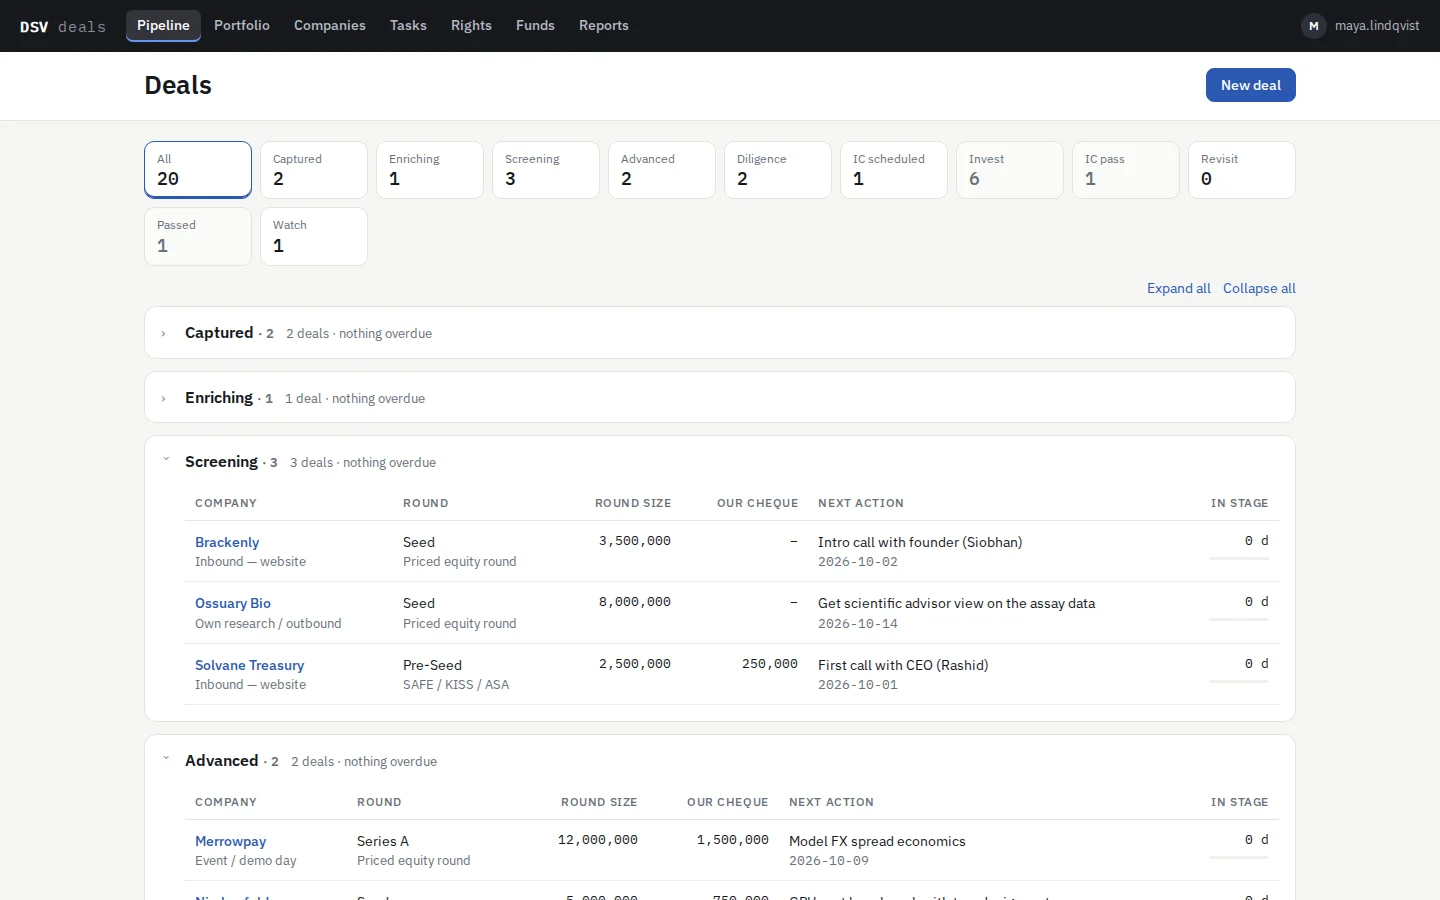
Task: Filter by the Revisit stage card
Action: tap(1242, 170)
